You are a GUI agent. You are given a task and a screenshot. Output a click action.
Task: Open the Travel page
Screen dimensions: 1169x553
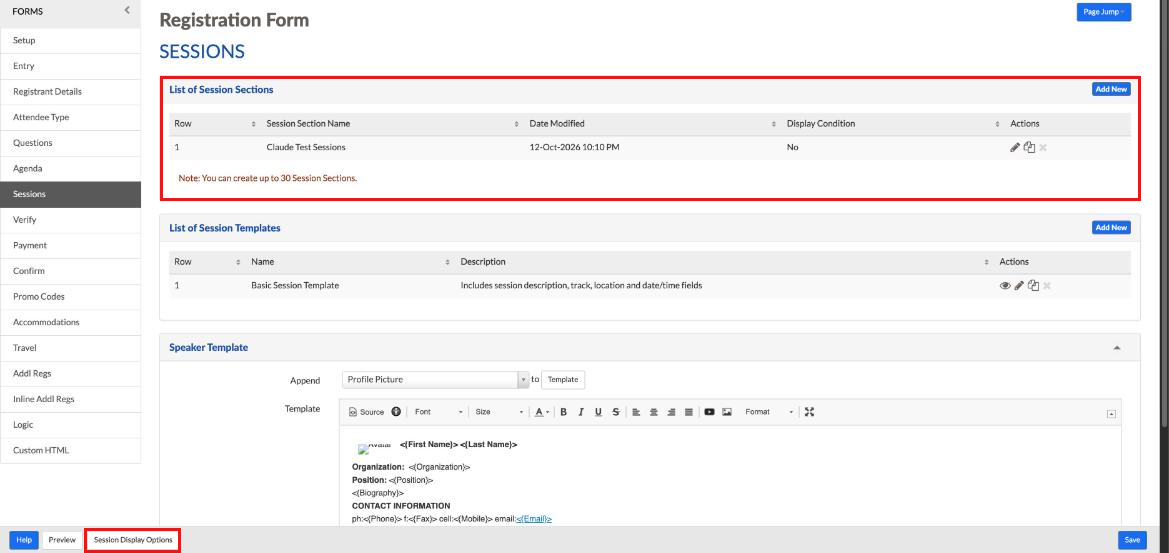70,348
